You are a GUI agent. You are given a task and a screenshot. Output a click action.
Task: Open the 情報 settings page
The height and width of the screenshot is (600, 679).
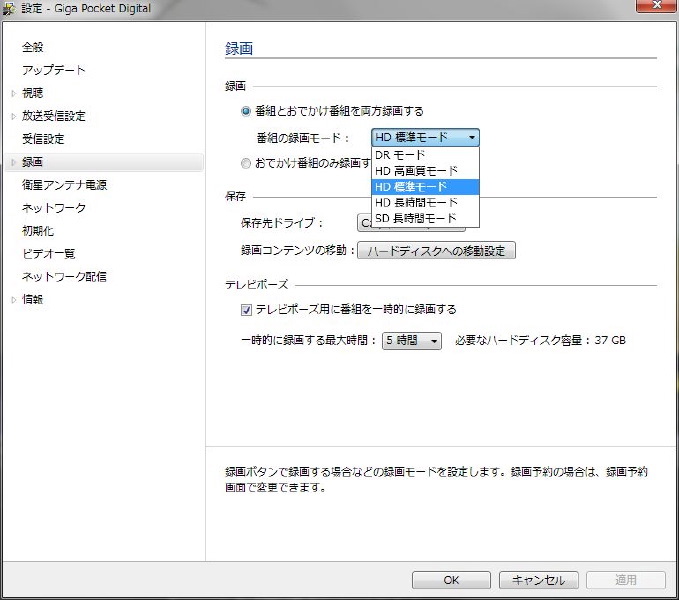tap(32, 300)
